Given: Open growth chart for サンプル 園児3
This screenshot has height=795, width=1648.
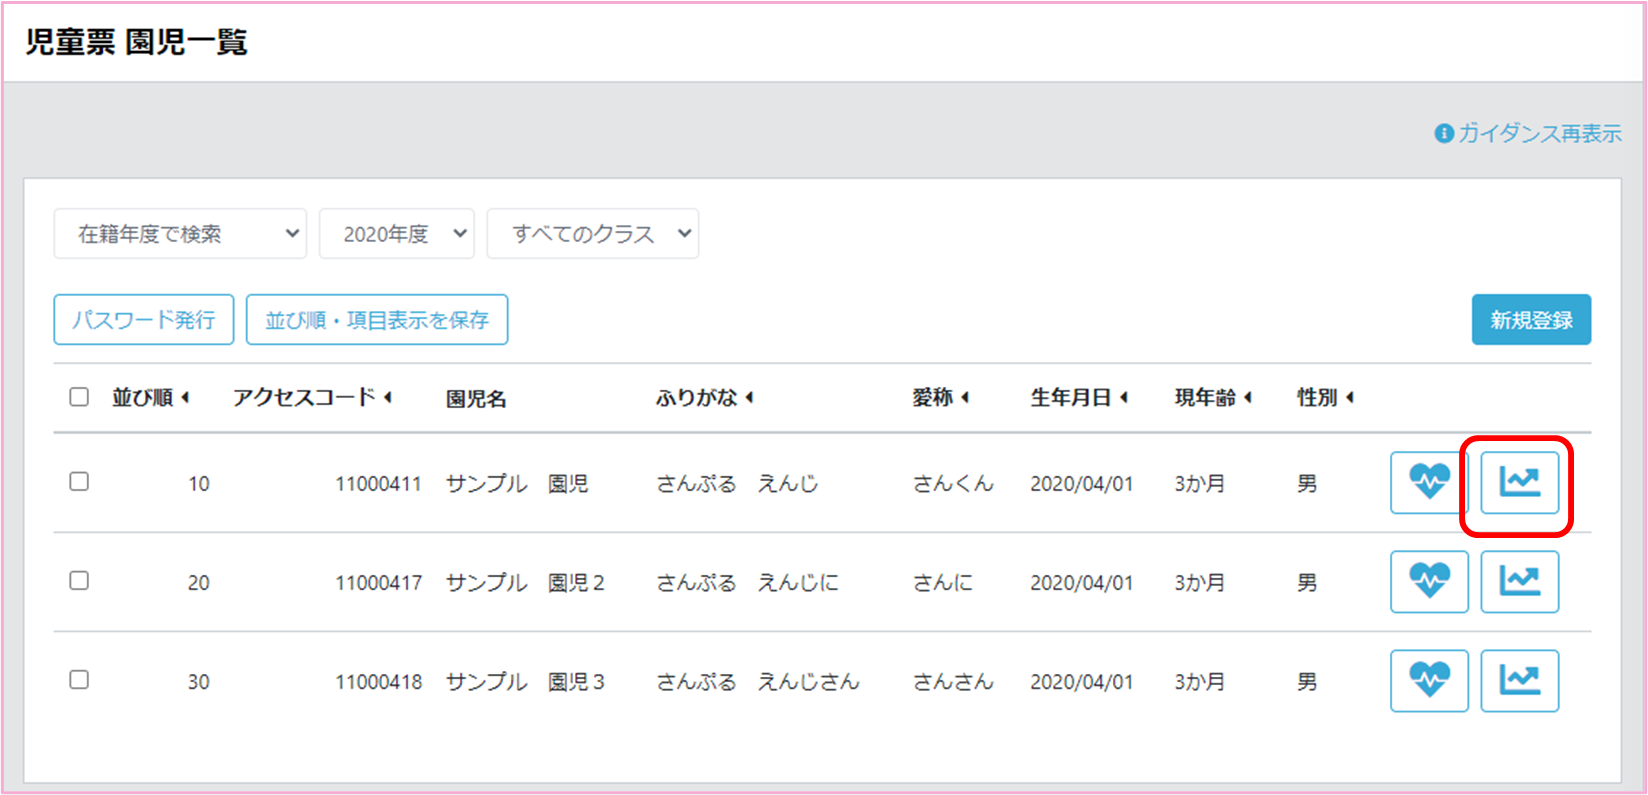Looking at the screenshot, I should [1519, 681].
